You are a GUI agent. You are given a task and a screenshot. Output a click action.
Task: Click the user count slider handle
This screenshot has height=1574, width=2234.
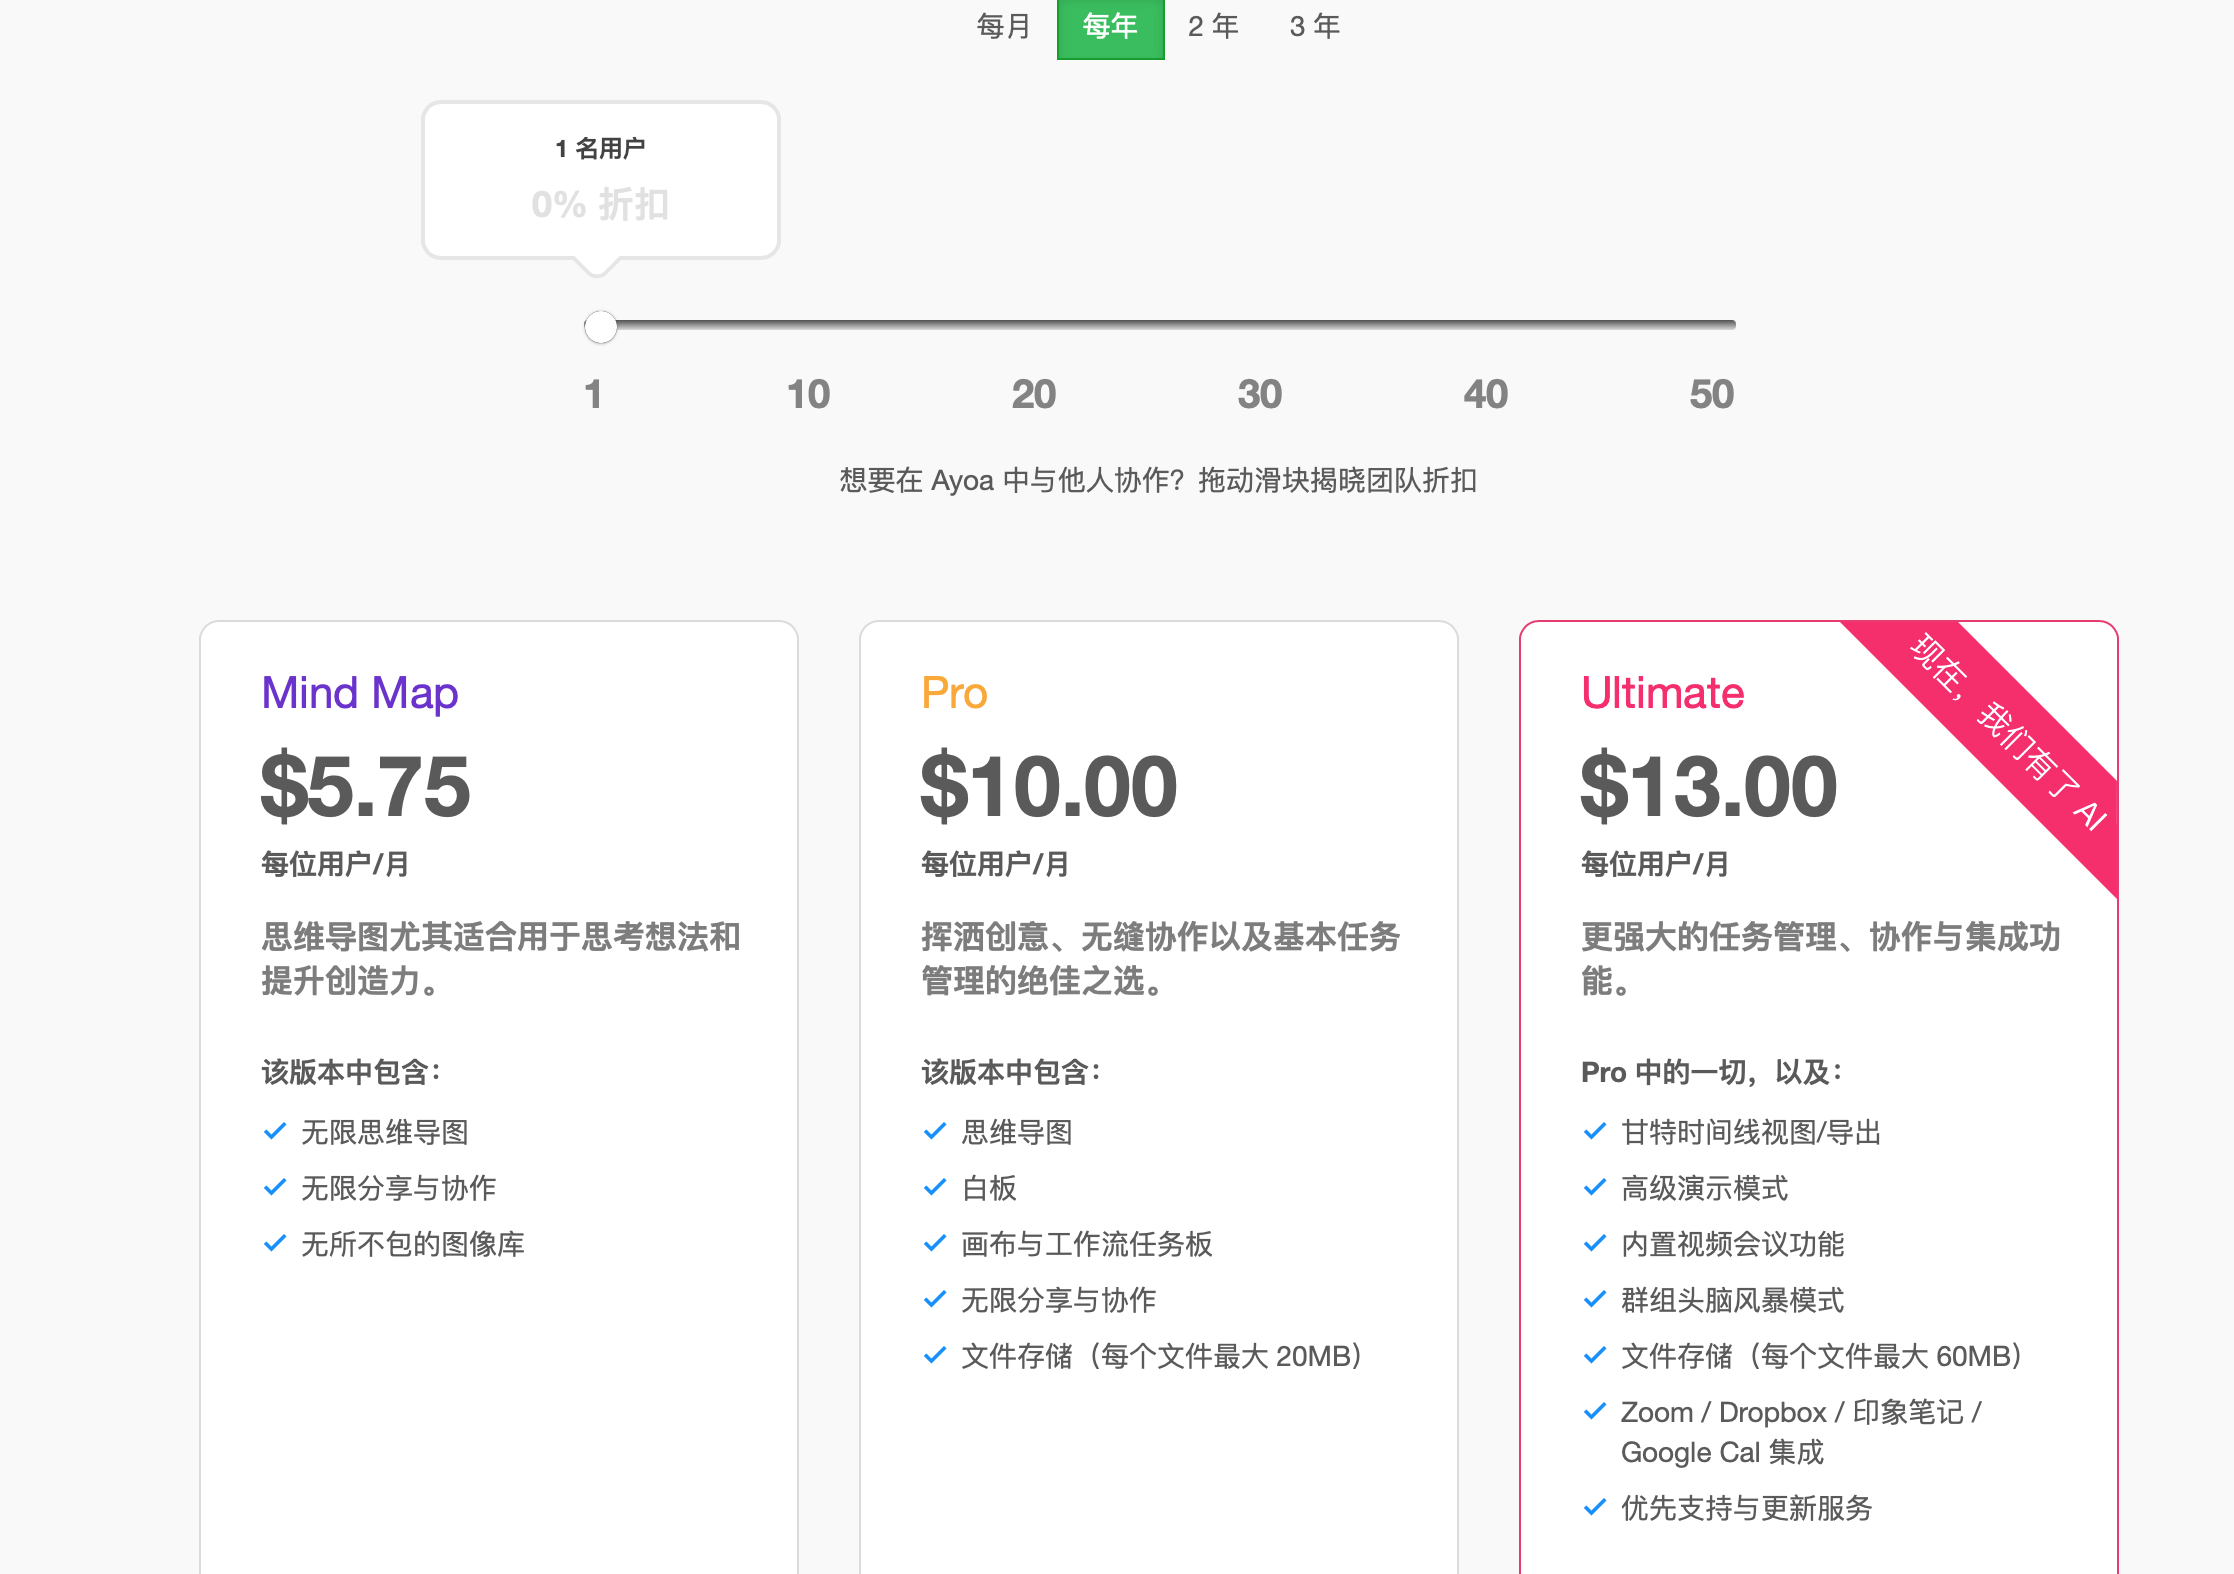(x=600, y=326)
